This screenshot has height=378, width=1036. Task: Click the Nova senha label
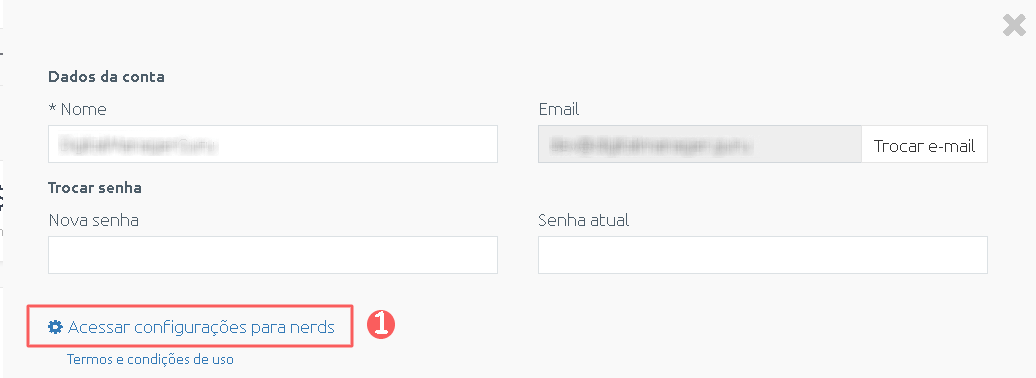tap(93, 220)
